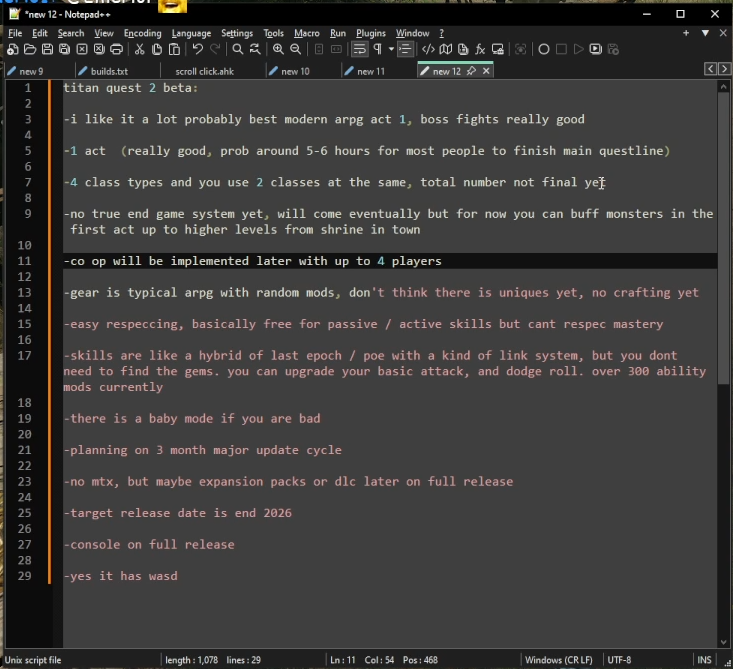
Task: Open the Replace toolbar icon
Action: 255,49
